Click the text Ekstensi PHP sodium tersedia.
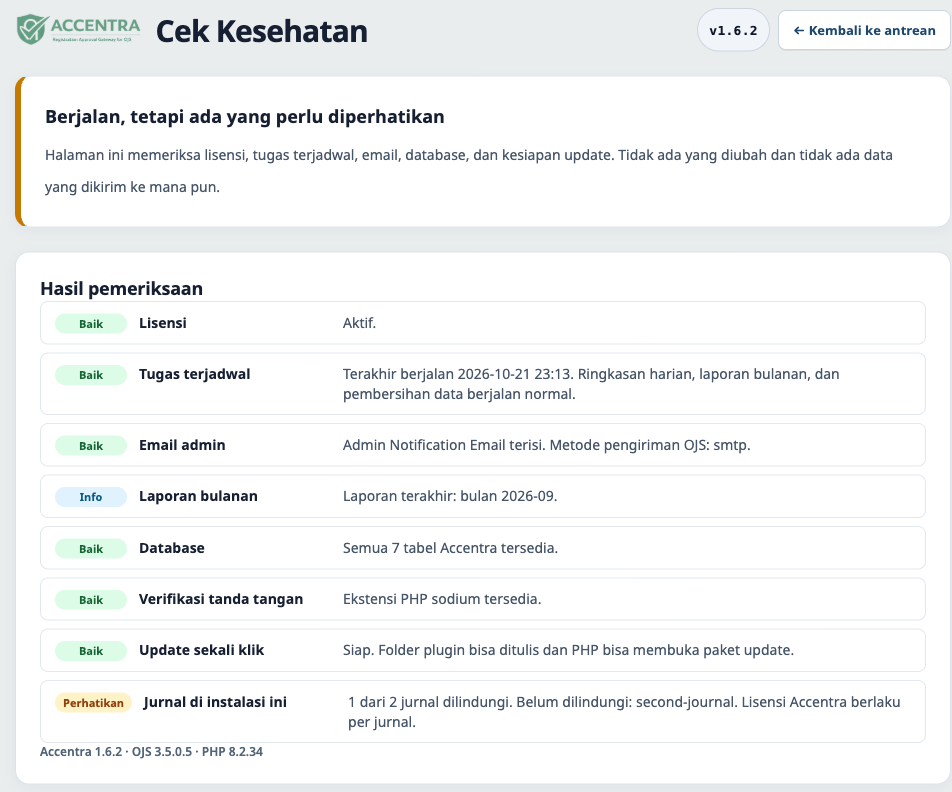The width and height of the screenshot is (952, 792). coord(442,599)
